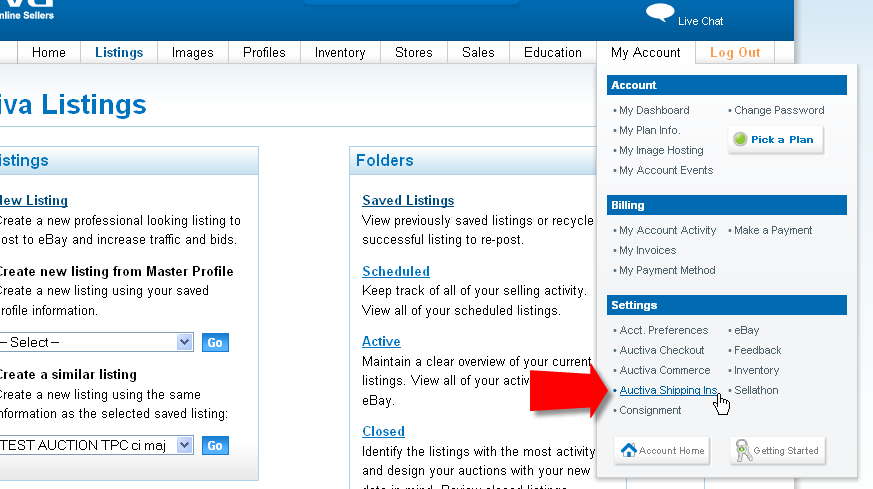Click the Account Home house icon
873x489 pixels.
[629, 450]
